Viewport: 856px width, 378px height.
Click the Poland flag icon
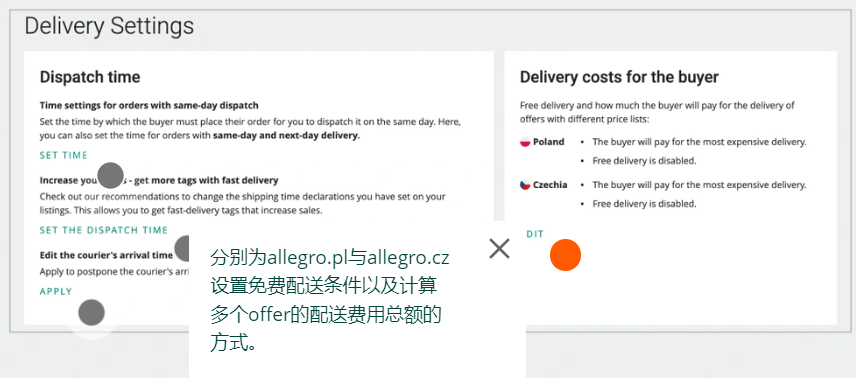pyautogui.click(x=525, y=142)
